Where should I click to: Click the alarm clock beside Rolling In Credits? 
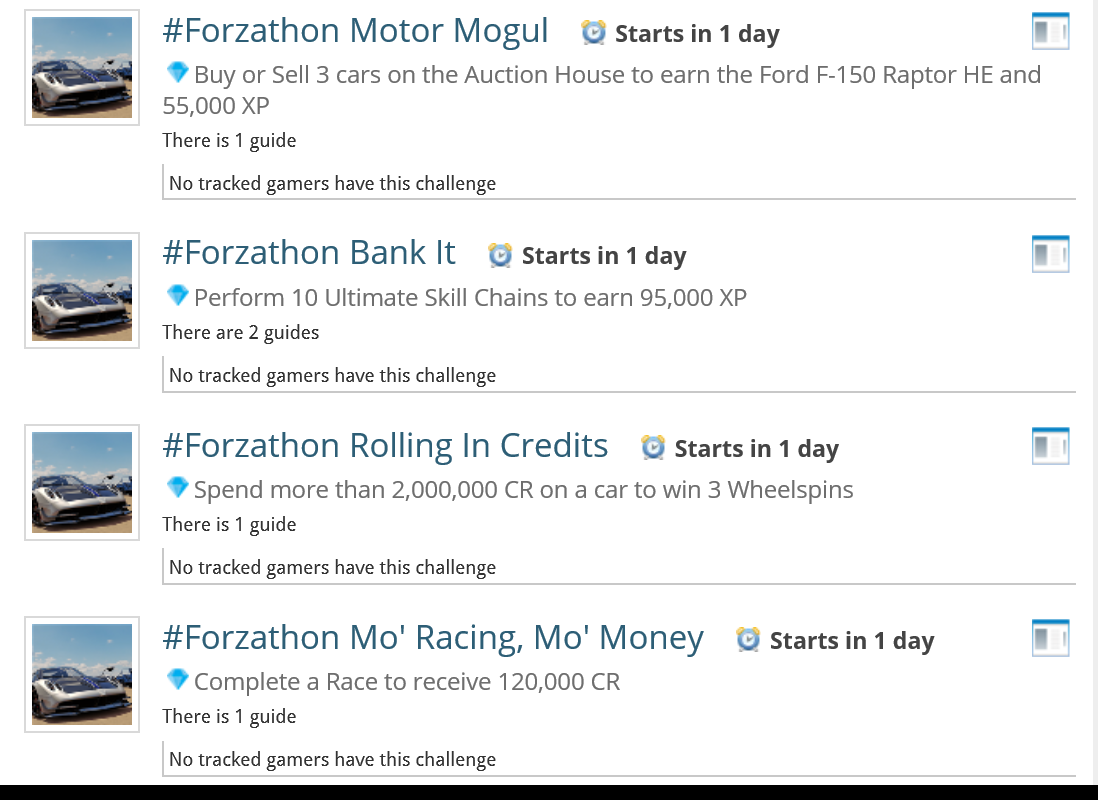pos(653,447)
